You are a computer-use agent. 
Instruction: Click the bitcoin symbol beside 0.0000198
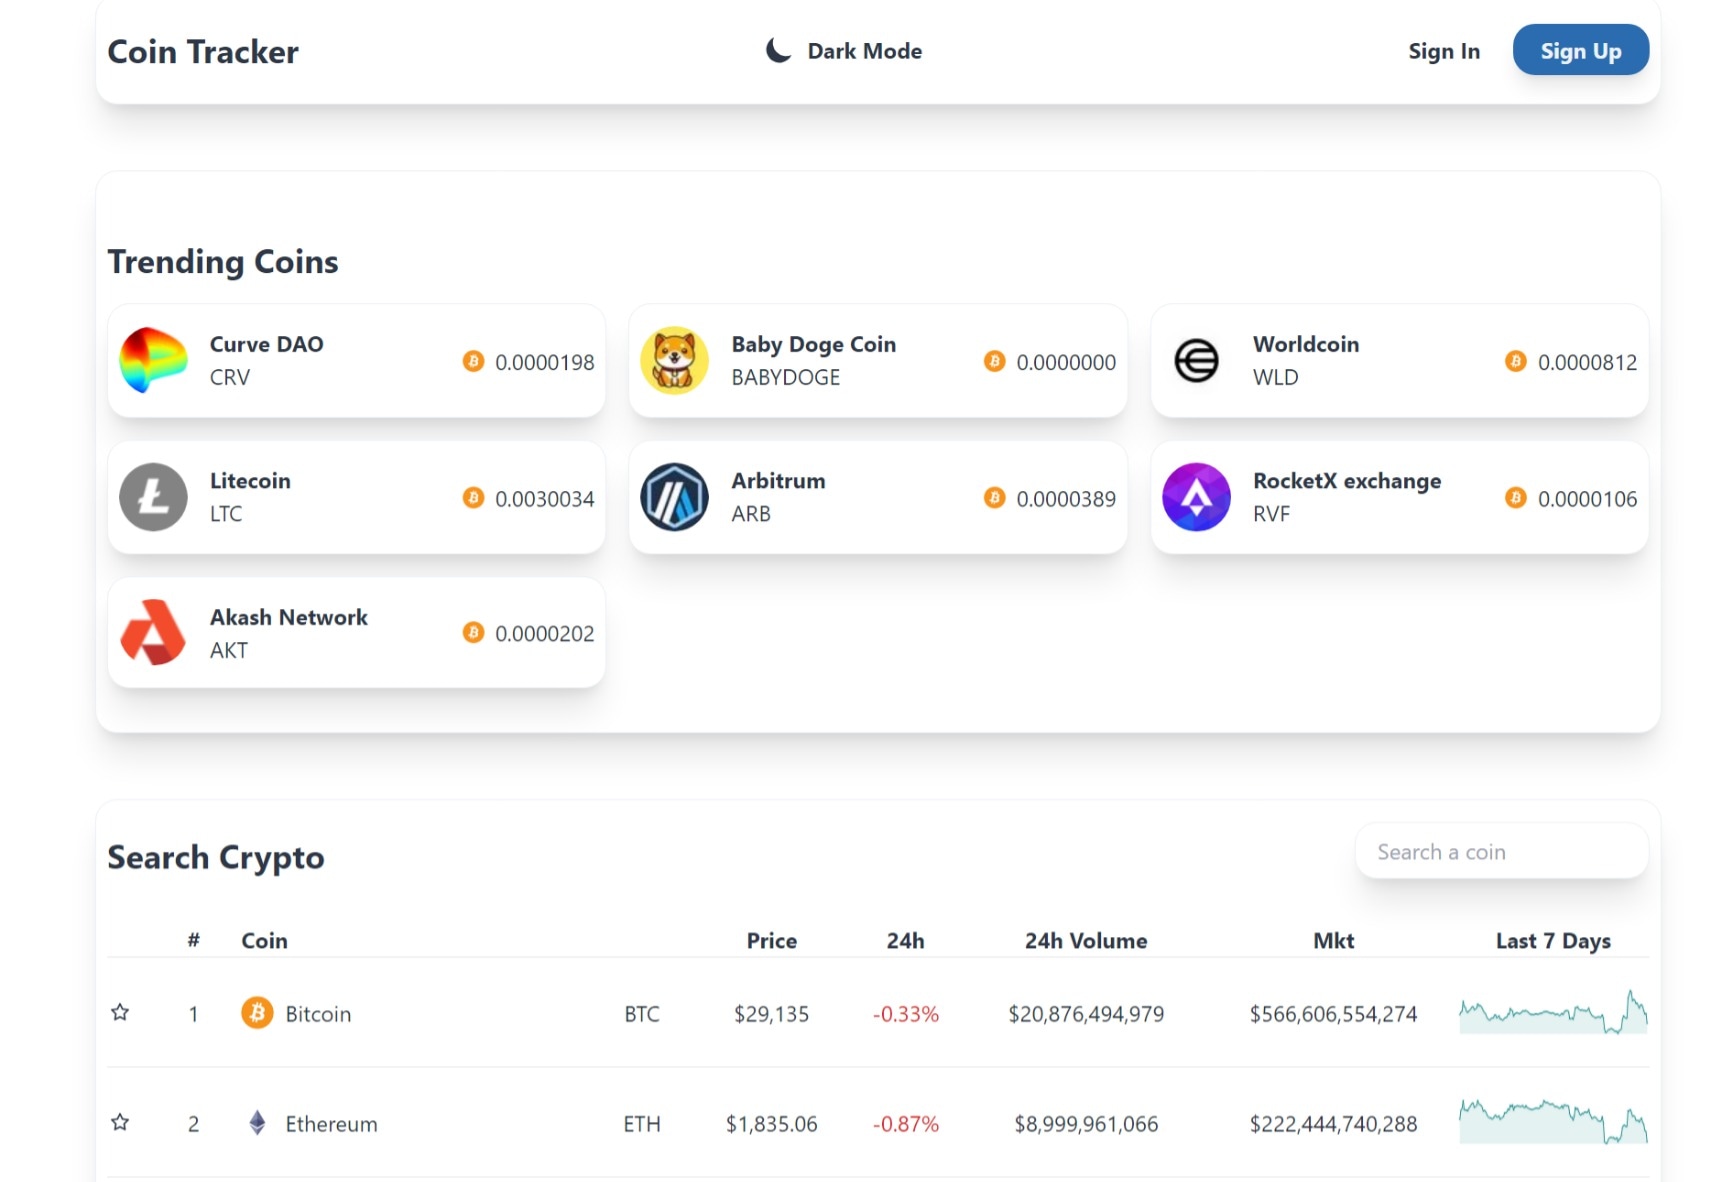click(473, 361)
